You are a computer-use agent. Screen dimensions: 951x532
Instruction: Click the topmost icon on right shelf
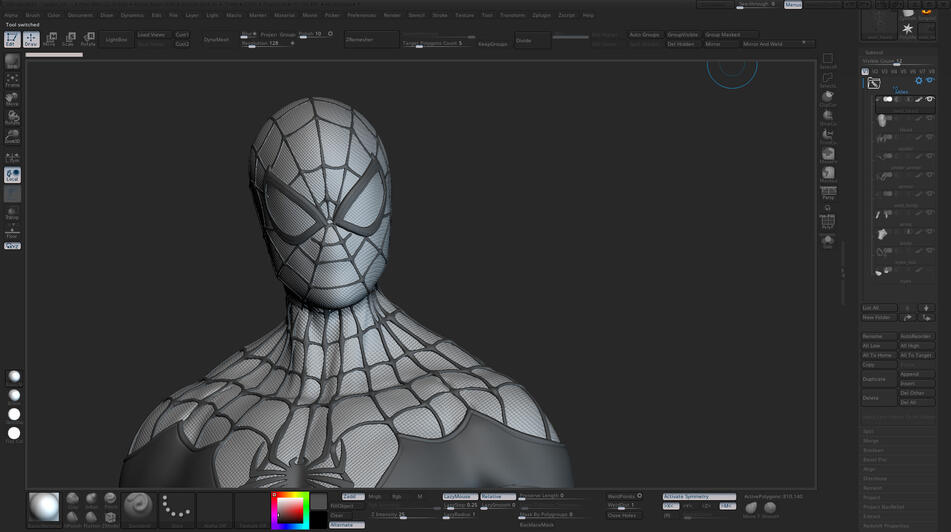point(828,60)
